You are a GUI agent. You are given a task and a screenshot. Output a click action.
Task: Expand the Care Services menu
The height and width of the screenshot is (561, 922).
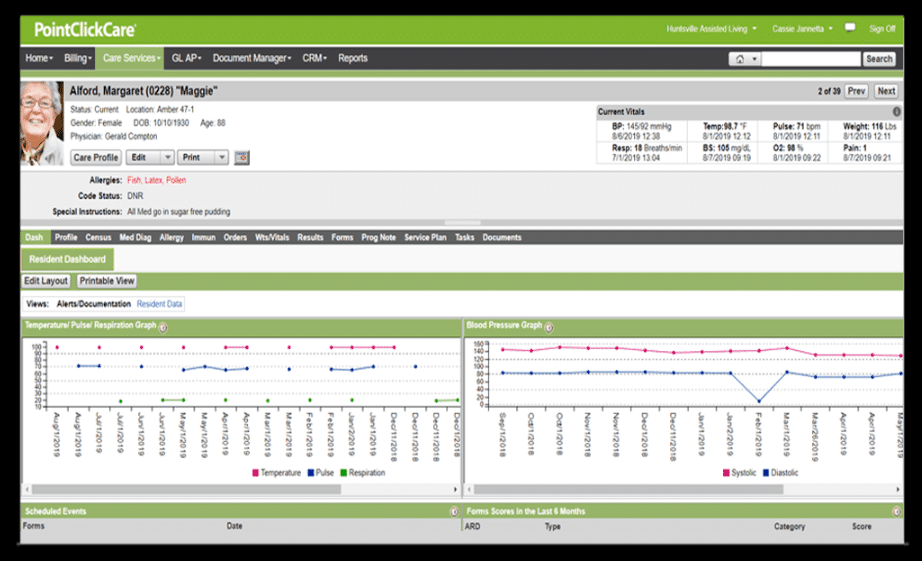click(131, 58)
